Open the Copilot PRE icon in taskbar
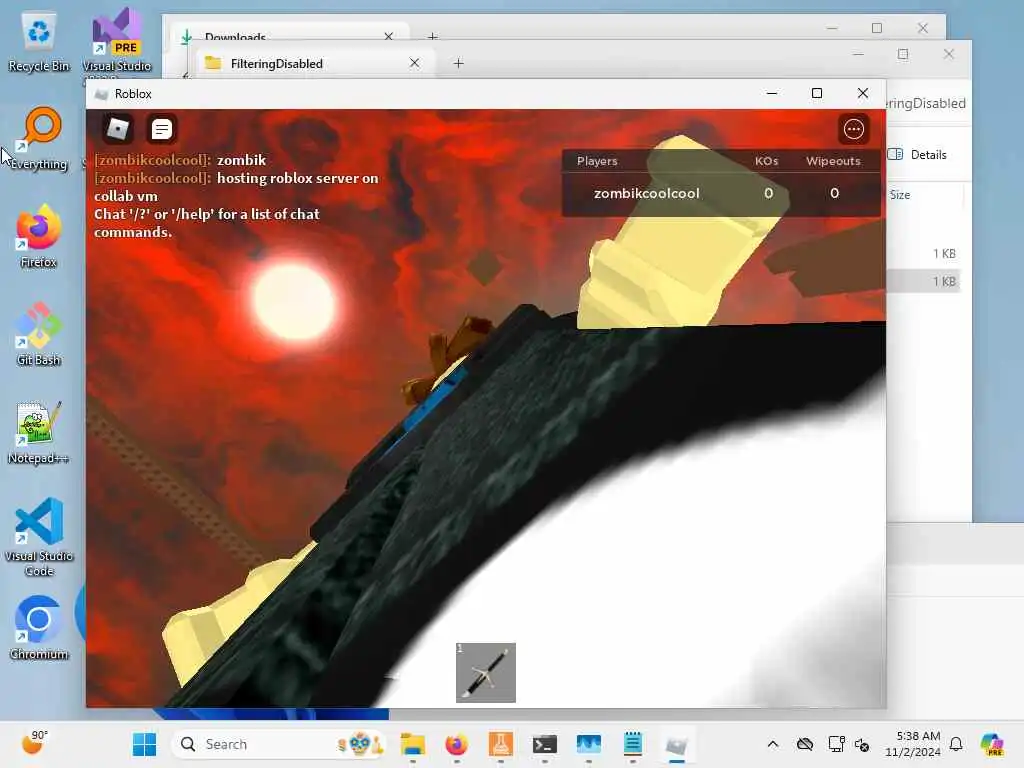This screenshot has width=1024, height=768. [992, 744]
